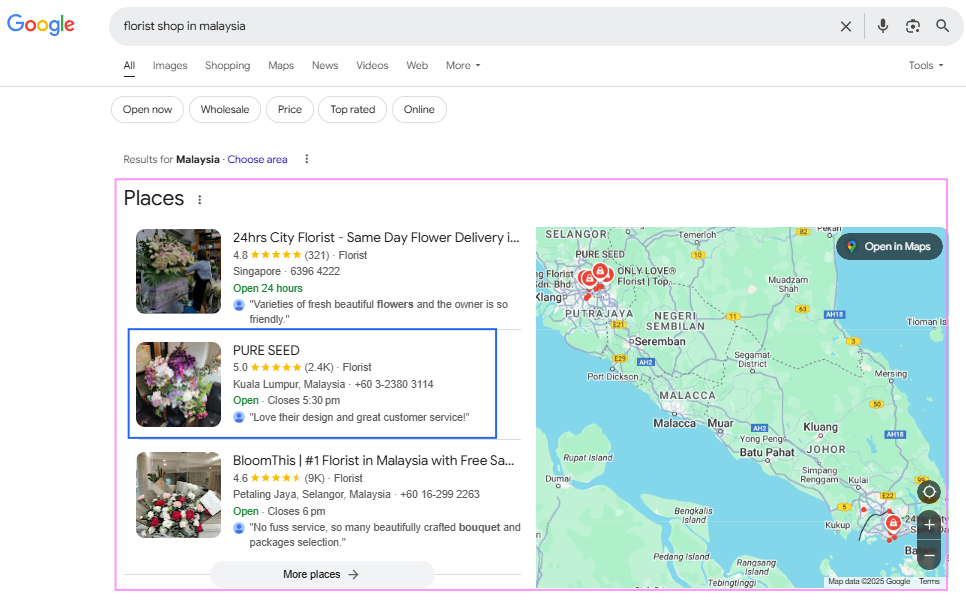The height and width of the screenshot is (604, 966).
Task: Go to the Google logo homepage
Action: pyautogui.click(x=41, y=25)
